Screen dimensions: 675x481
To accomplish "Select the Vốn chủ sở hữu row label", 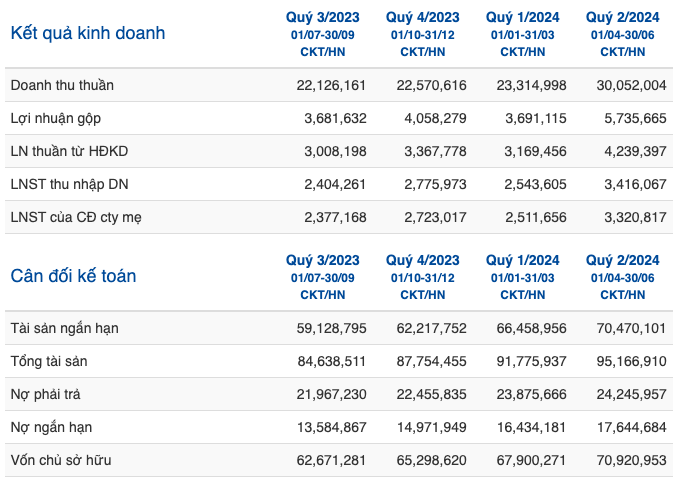I will pyautogui.click(x=61, y=460).
